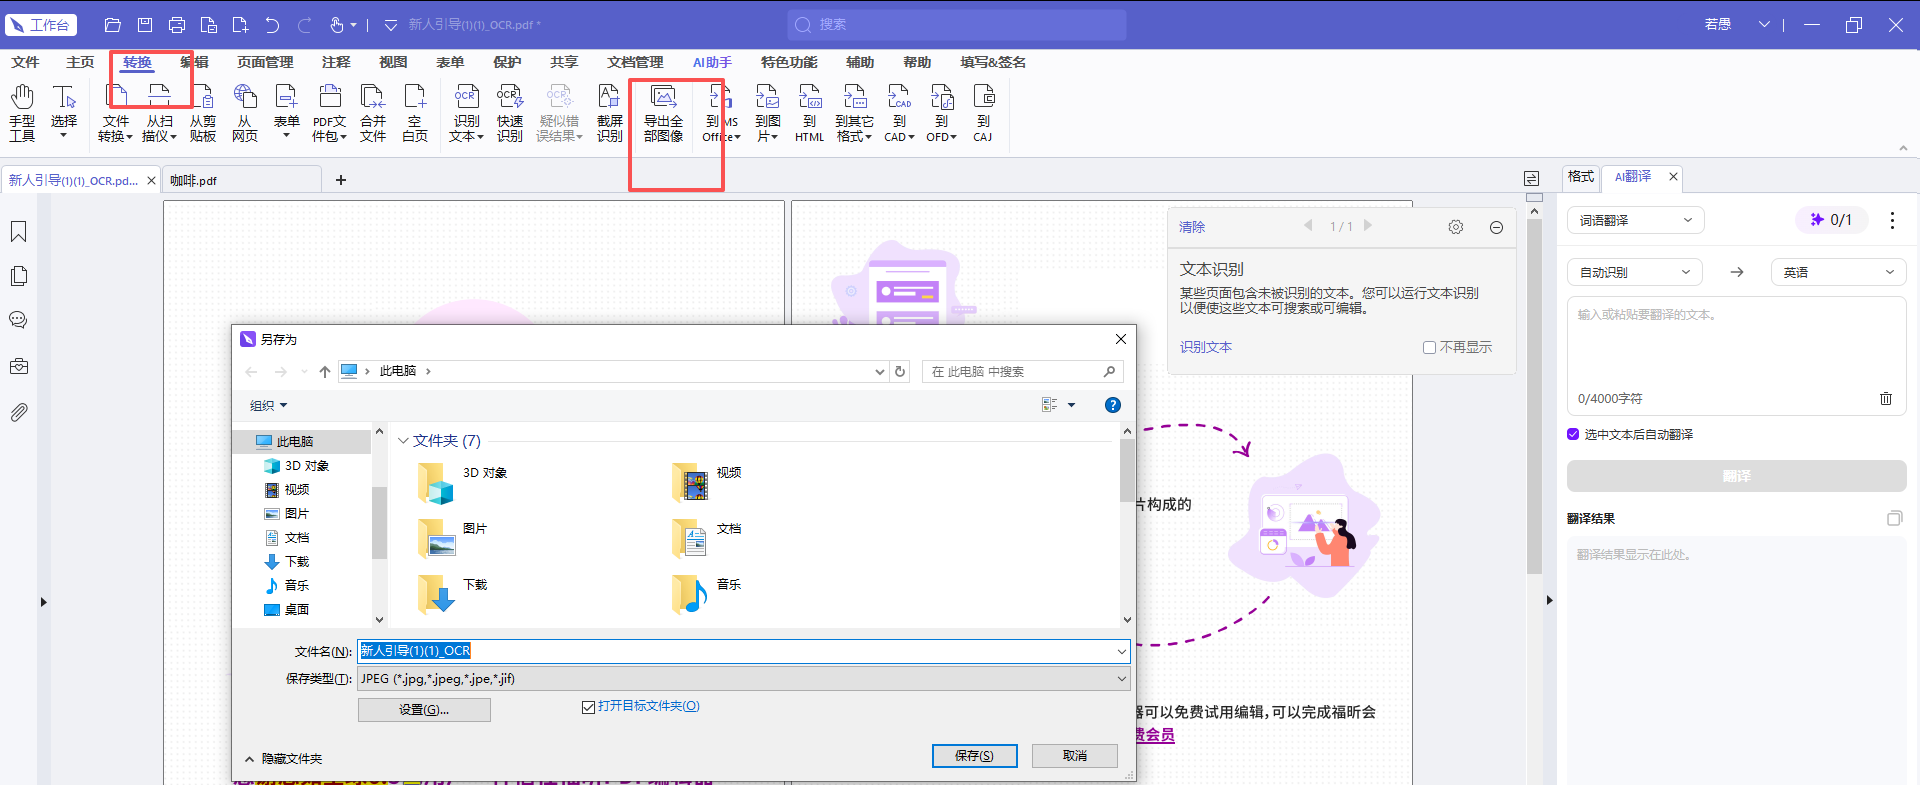Switch to the 页面管理 ribbon tab
Viewport: 1920px width, 785px height.
[x=265, y=62]
